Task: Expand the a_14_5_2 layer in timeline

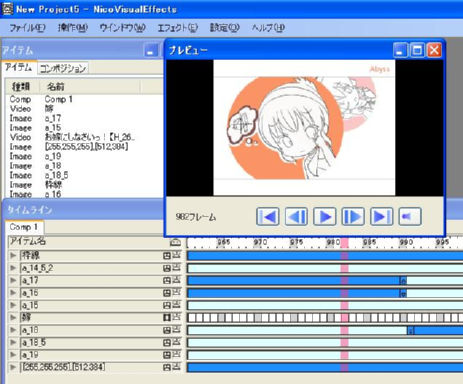Action: click(13, 268)
